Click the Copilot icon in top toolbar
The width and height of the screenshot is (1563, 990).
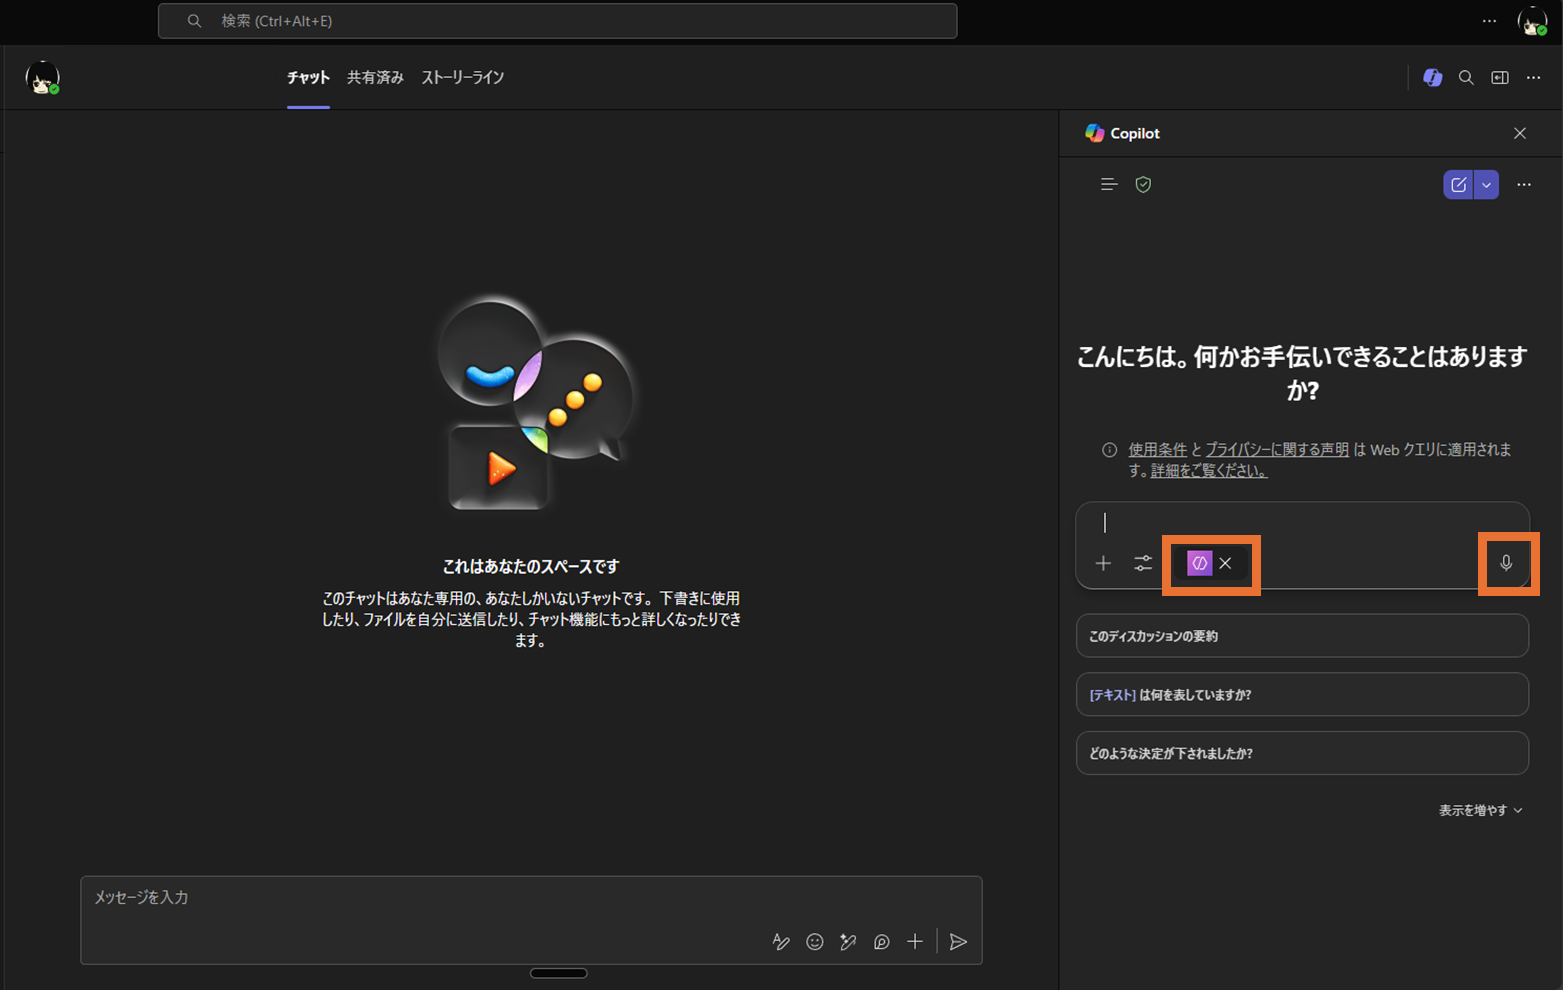[x=1432, y=78]
